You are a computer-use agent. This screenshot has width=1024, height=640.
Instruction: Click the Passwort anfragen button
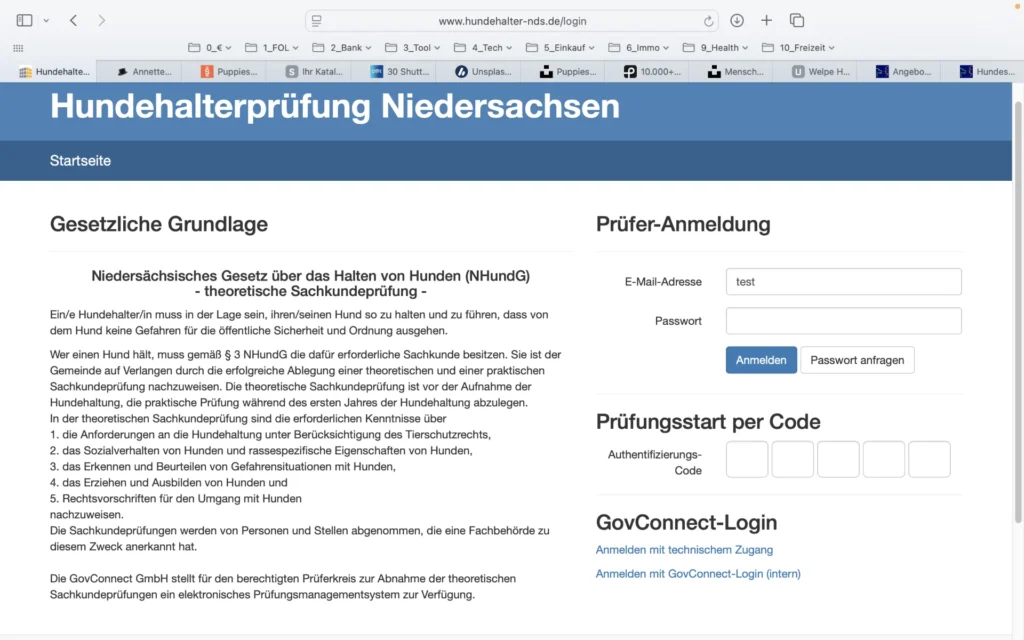(857, 360)
